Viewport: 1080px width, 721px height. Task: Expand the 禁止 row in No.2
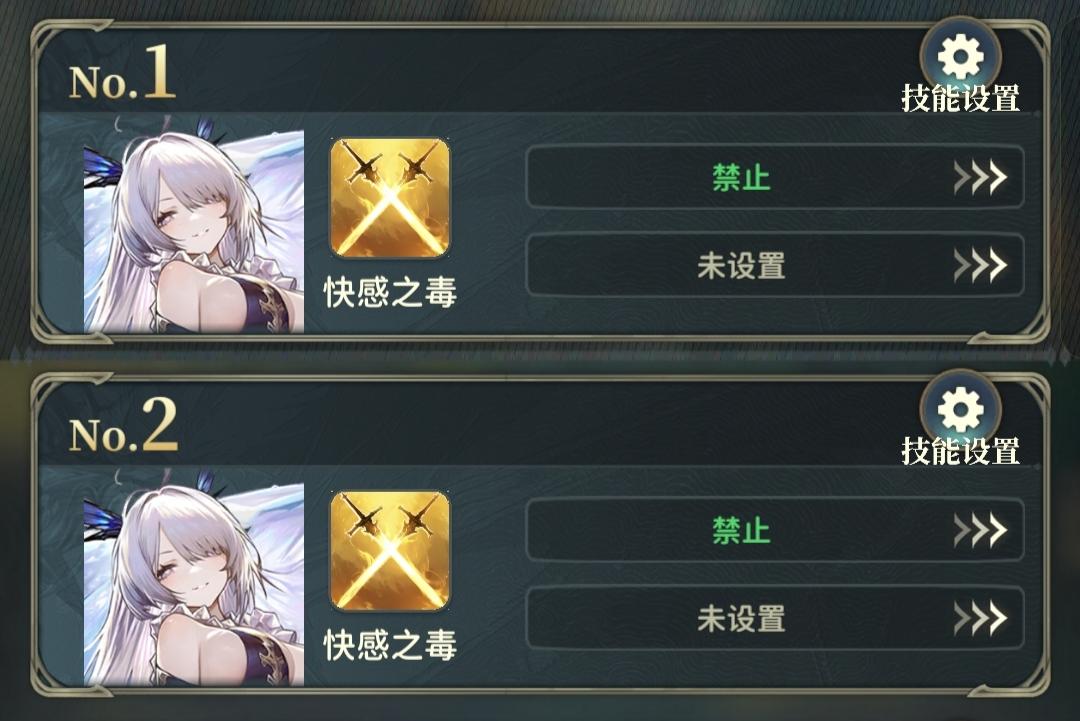tap(775, 530)
